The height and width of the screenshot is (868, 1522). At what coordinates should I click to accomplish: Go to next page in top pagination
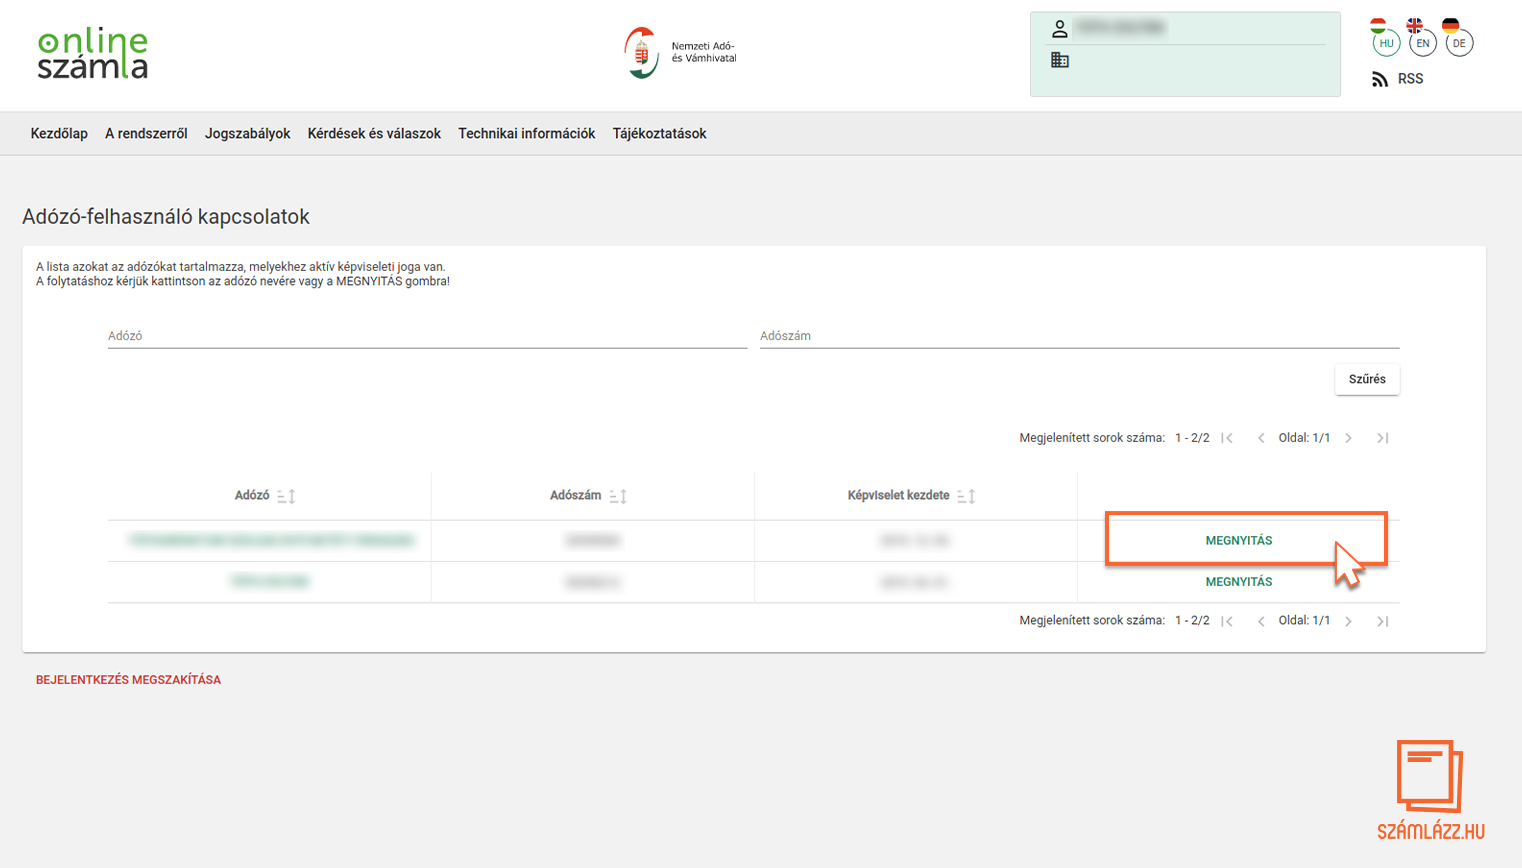click(x=1348, y=438)
